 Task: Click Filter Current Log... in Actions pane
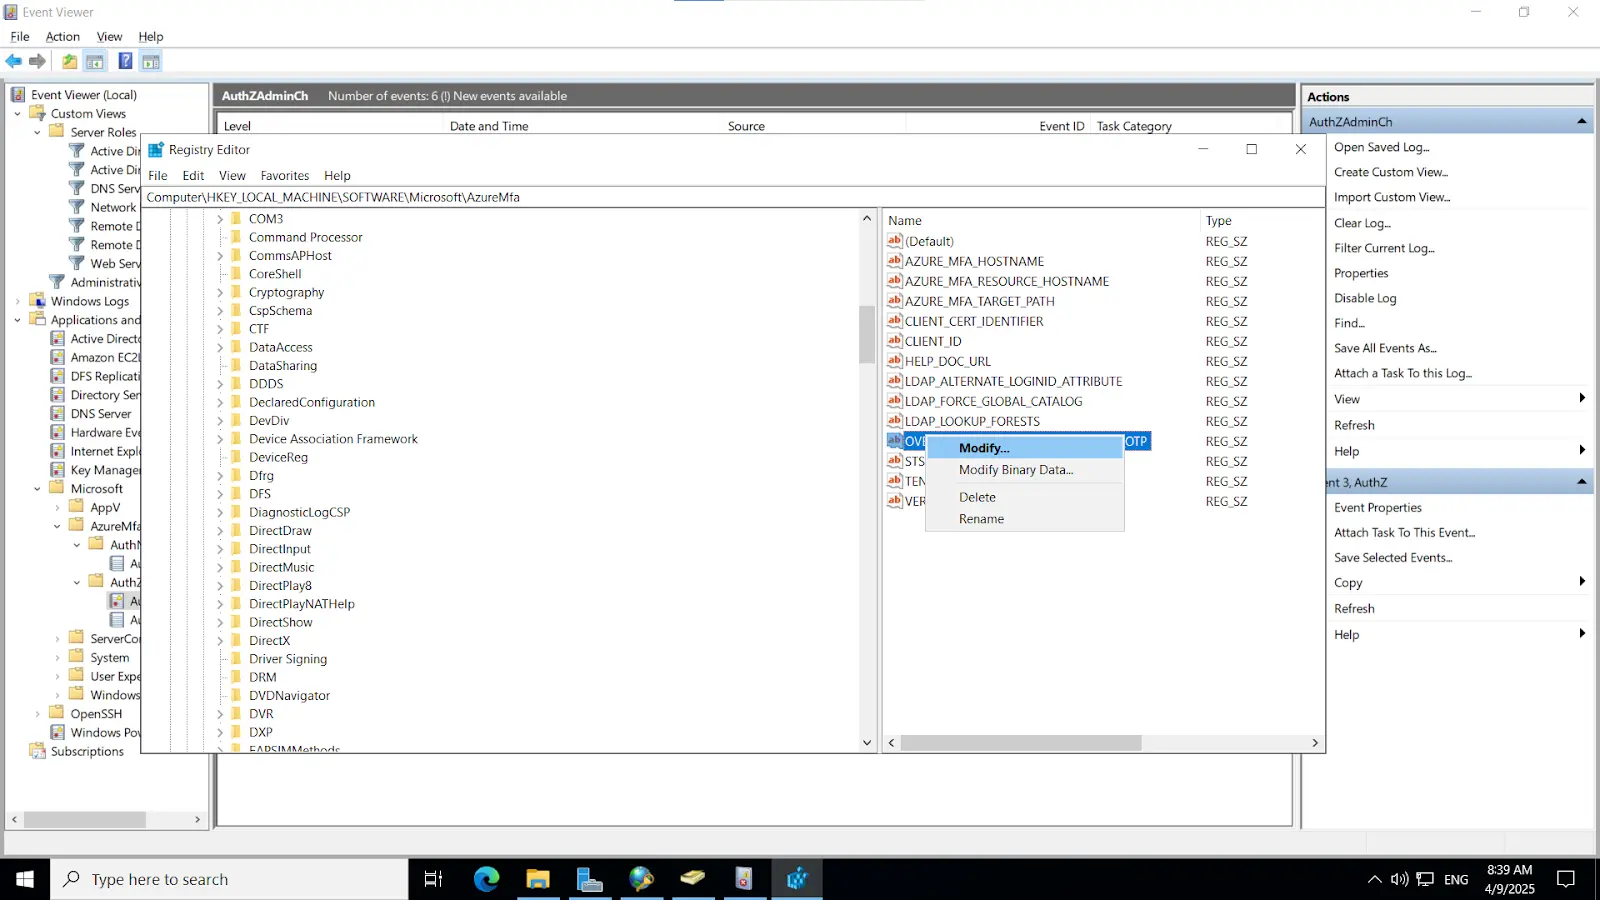click(x=1384, y=248)
